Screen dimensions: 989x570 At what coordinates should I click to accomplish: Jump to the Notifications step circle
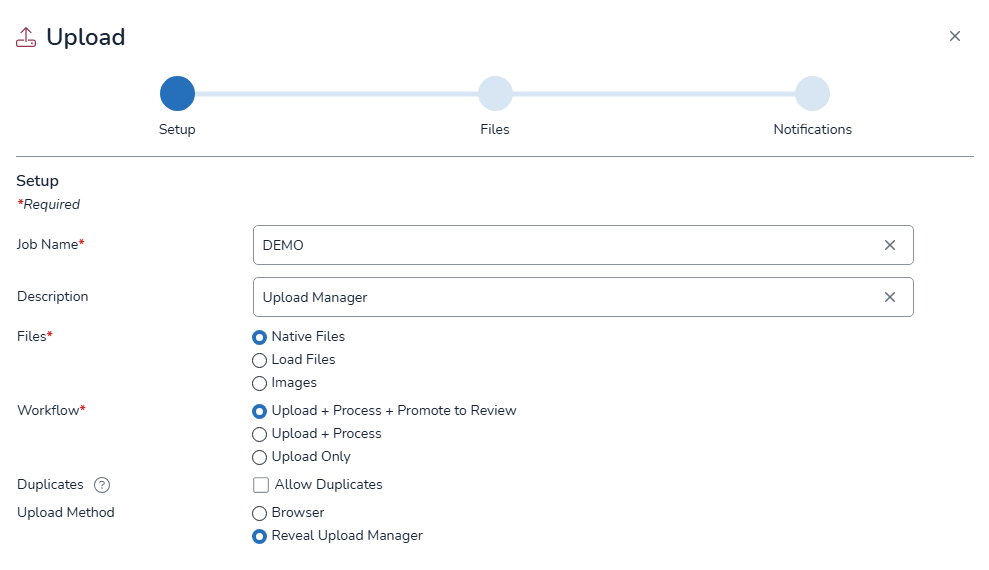812,94
